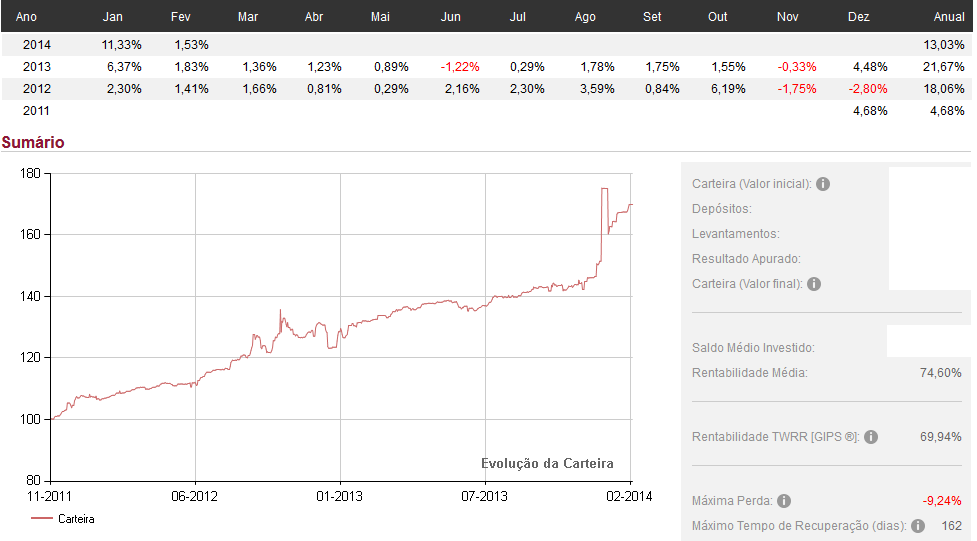Open the Rentabilidade TWRR info tooltip icon
Screen dimensions: 977x541
coord(871,437)
